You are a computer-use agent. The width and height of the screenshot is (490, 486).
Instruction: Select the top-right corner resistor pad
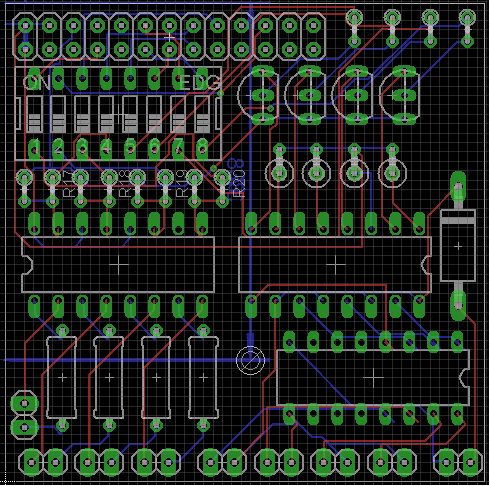(467, 17)
